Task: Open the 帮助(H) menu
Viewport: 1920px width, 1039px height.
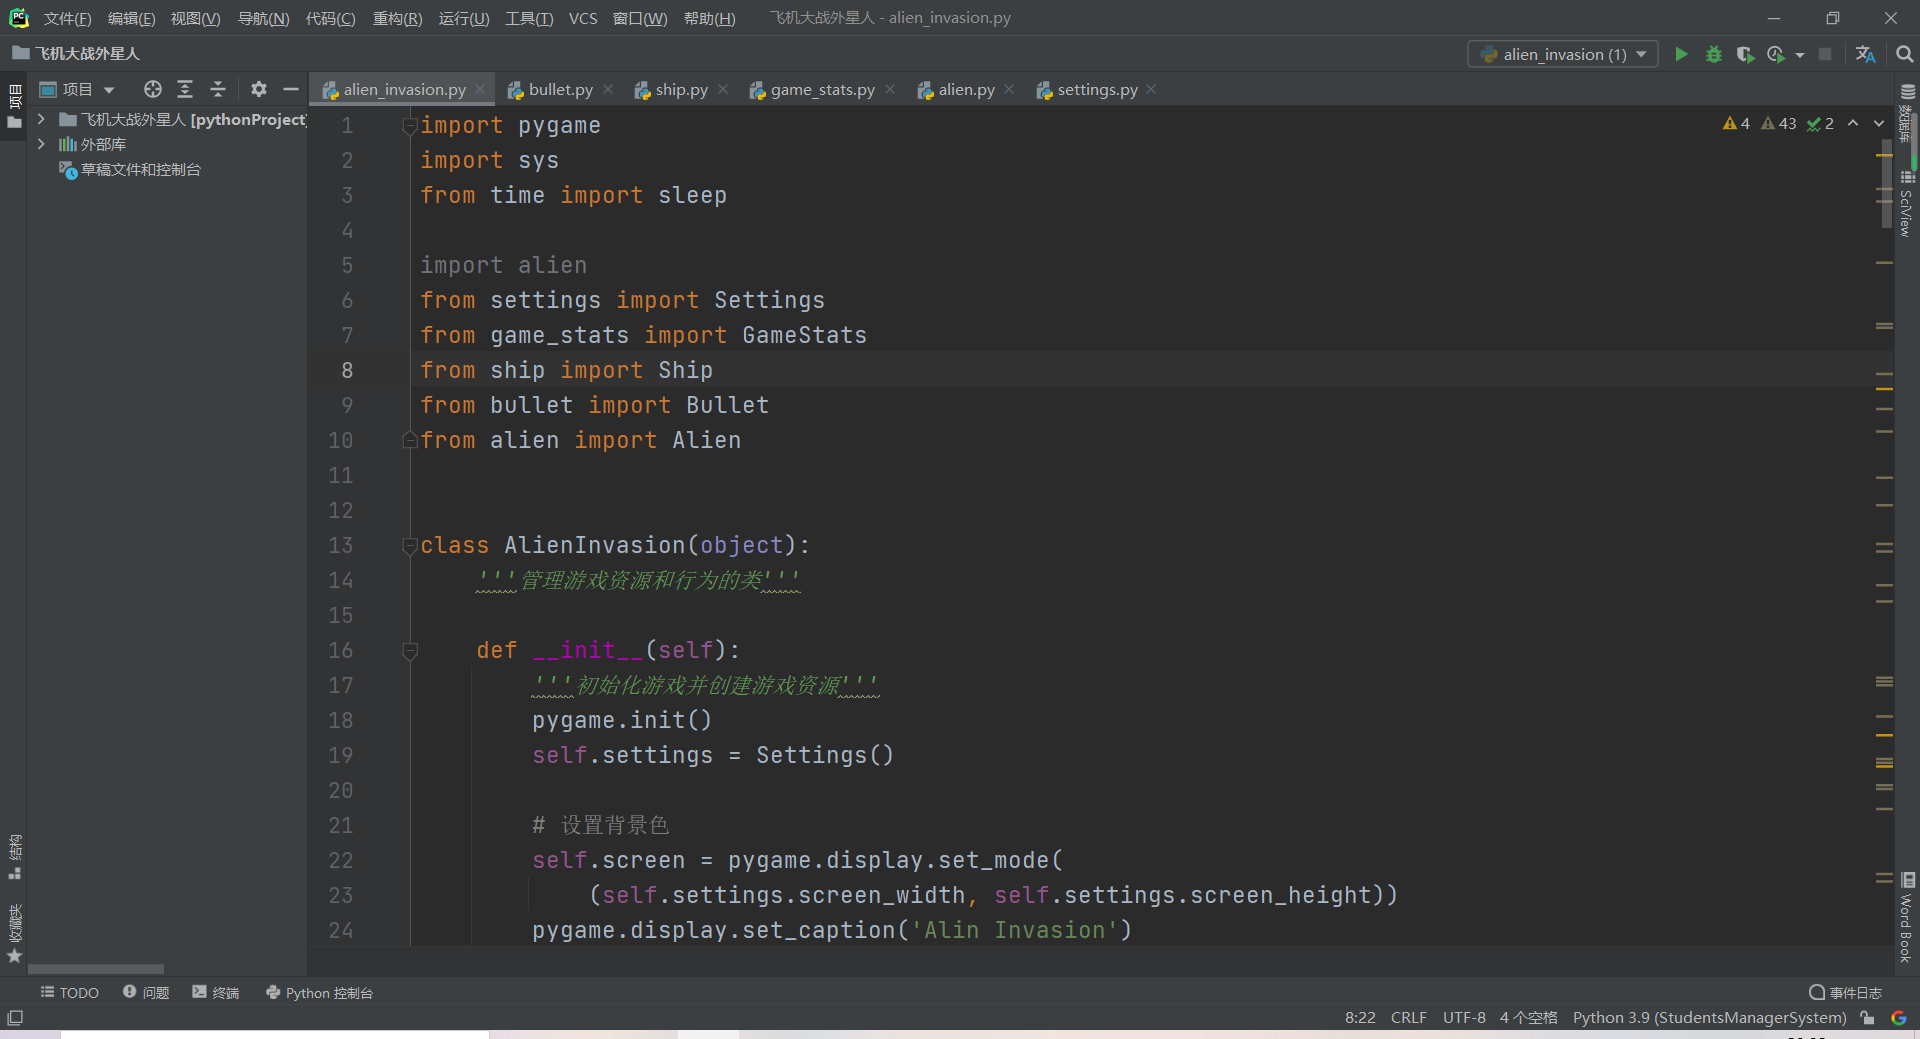Action: pos(709,18)
